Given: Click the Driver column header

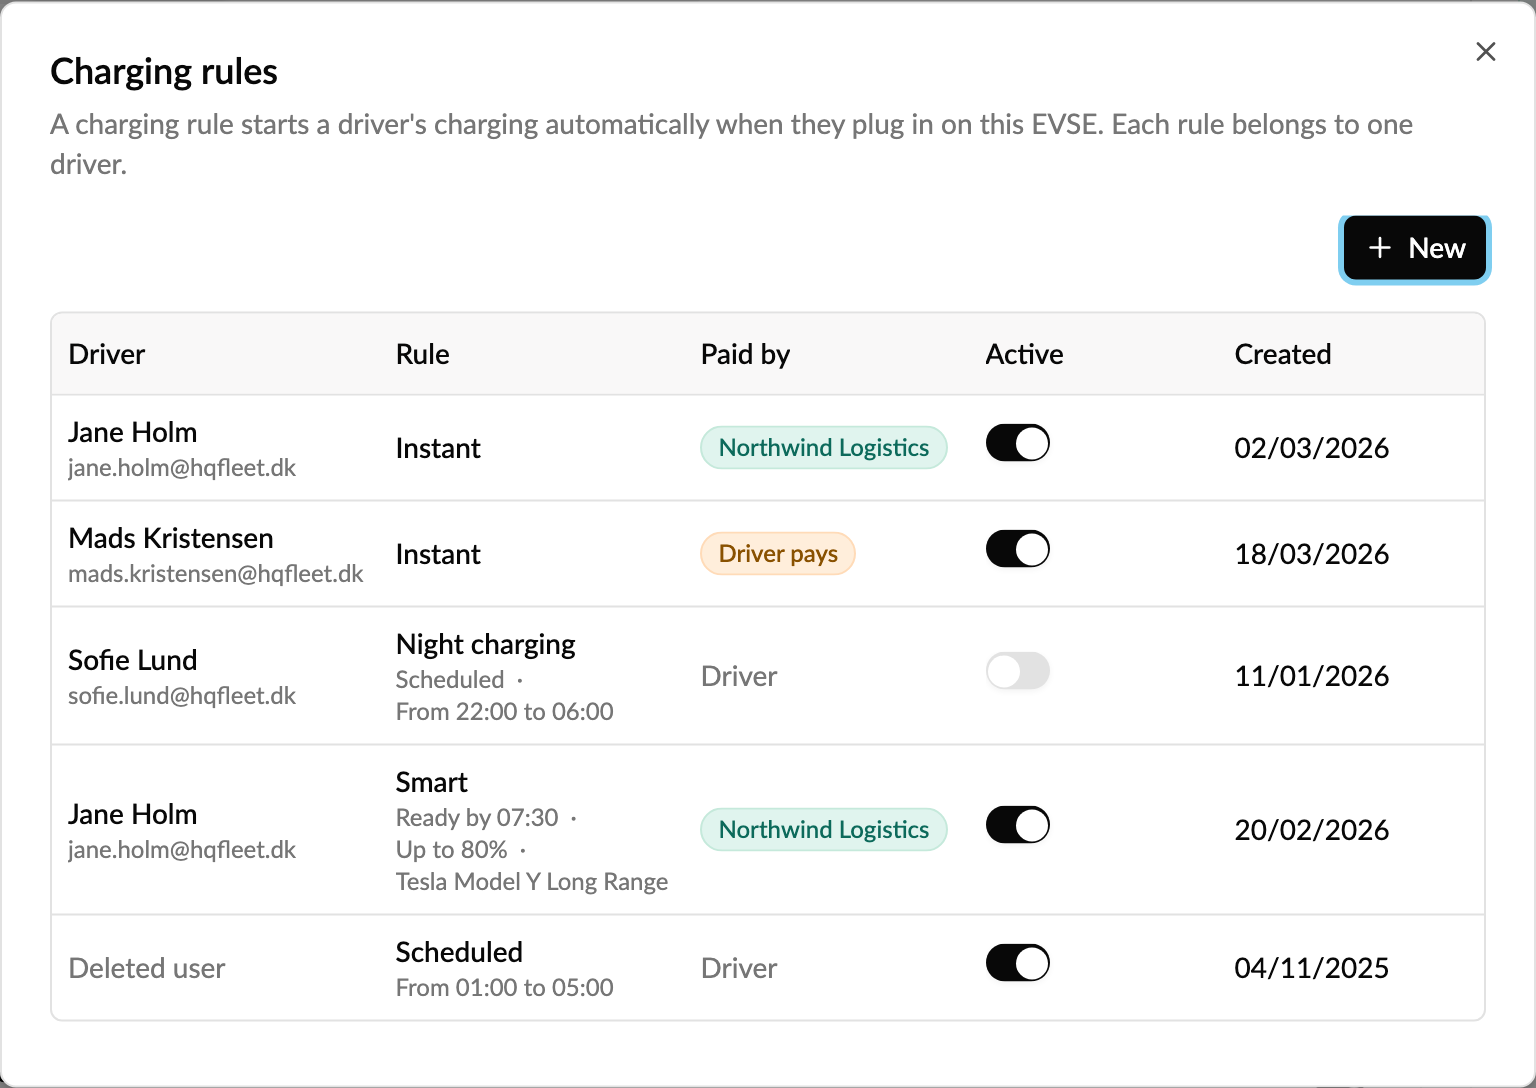Looking at the screenshot, I should [107, 354].
